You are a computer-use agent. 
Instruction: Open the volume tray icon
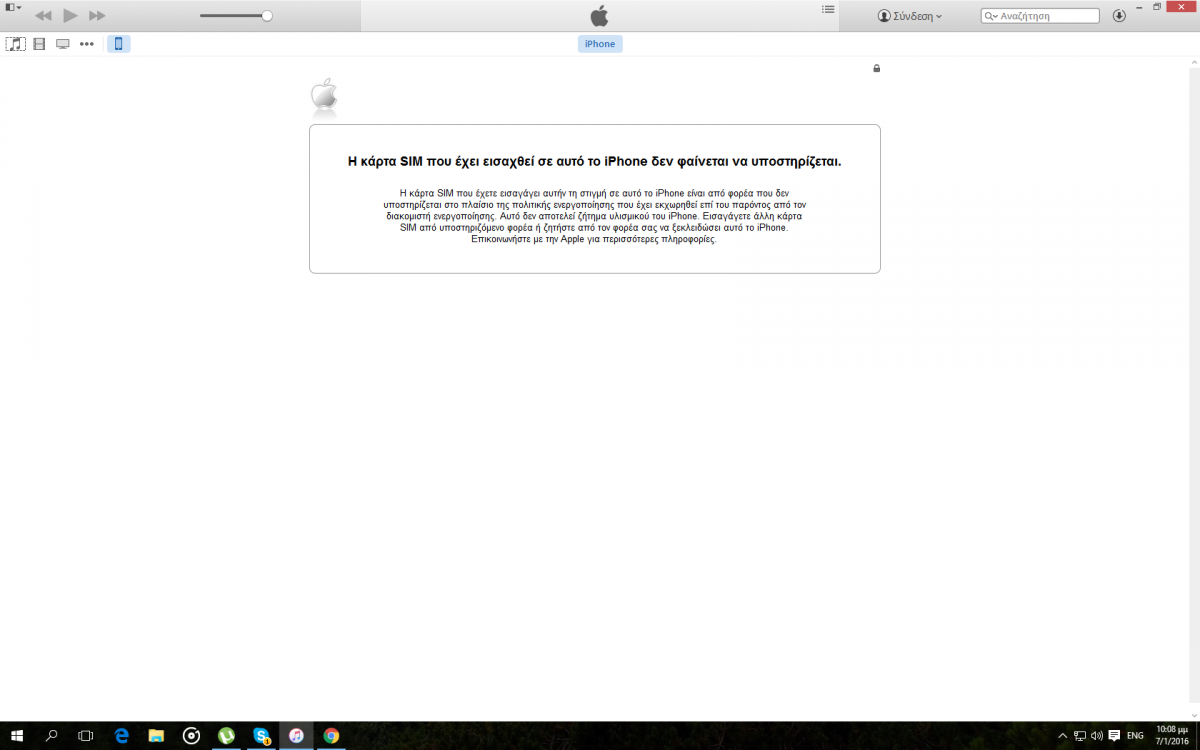[x=1097, y=736]
